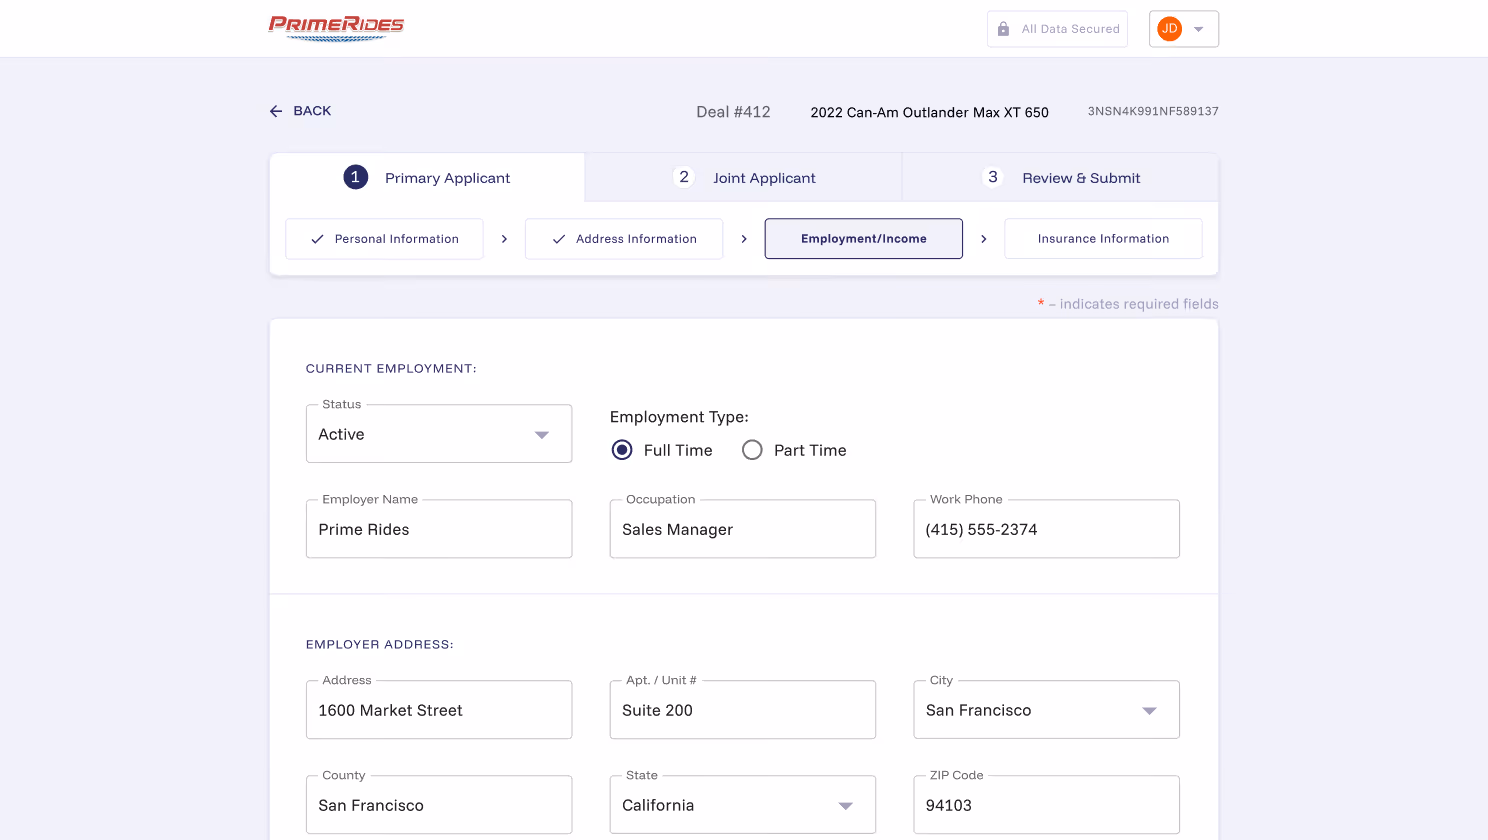The height and width of the screenshot is (840, 1488).
Task: Click chevron after Personal Information step
Action: click(x=504, y=239)
